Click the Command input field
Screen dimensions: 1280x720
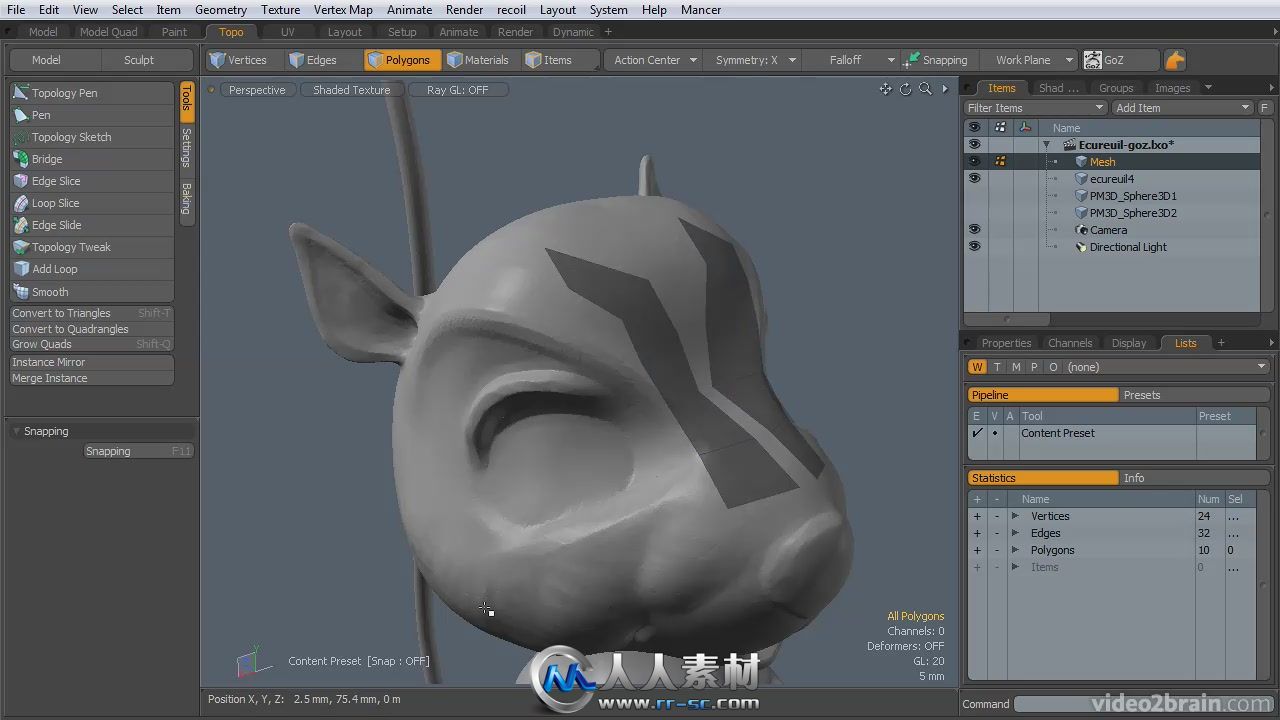point(1145,704)
